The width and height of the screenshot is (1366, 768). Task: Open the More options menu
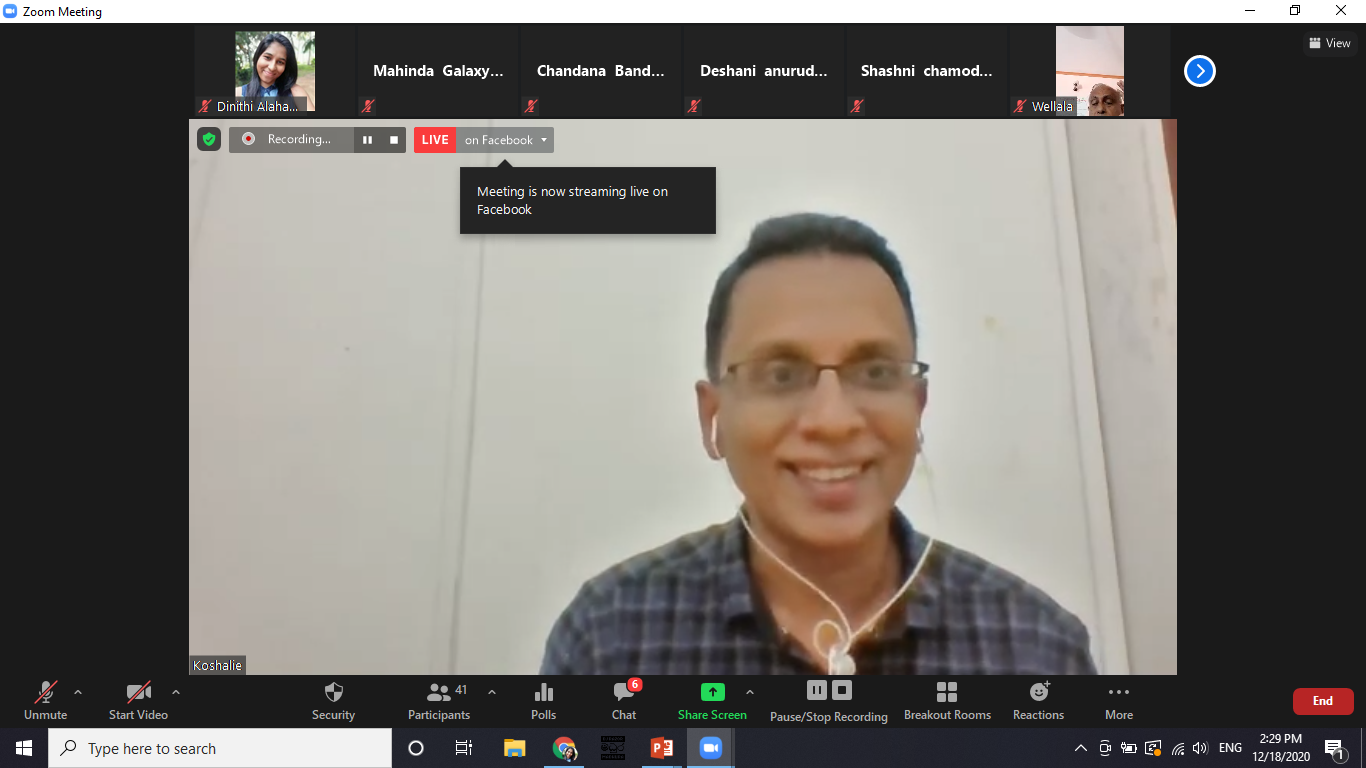(x=1119, y=700)
